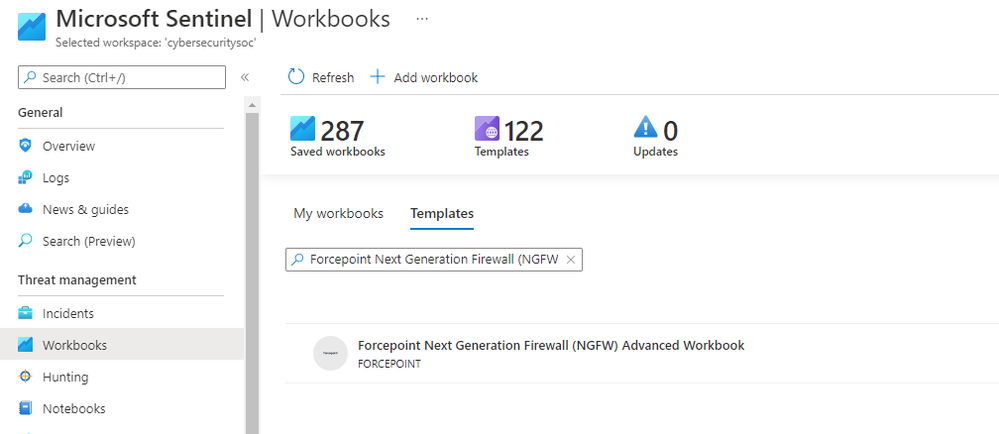The image size is (999, 434).
Task: Open Notebooks from sidebar
Action: (x=74, y=409)
